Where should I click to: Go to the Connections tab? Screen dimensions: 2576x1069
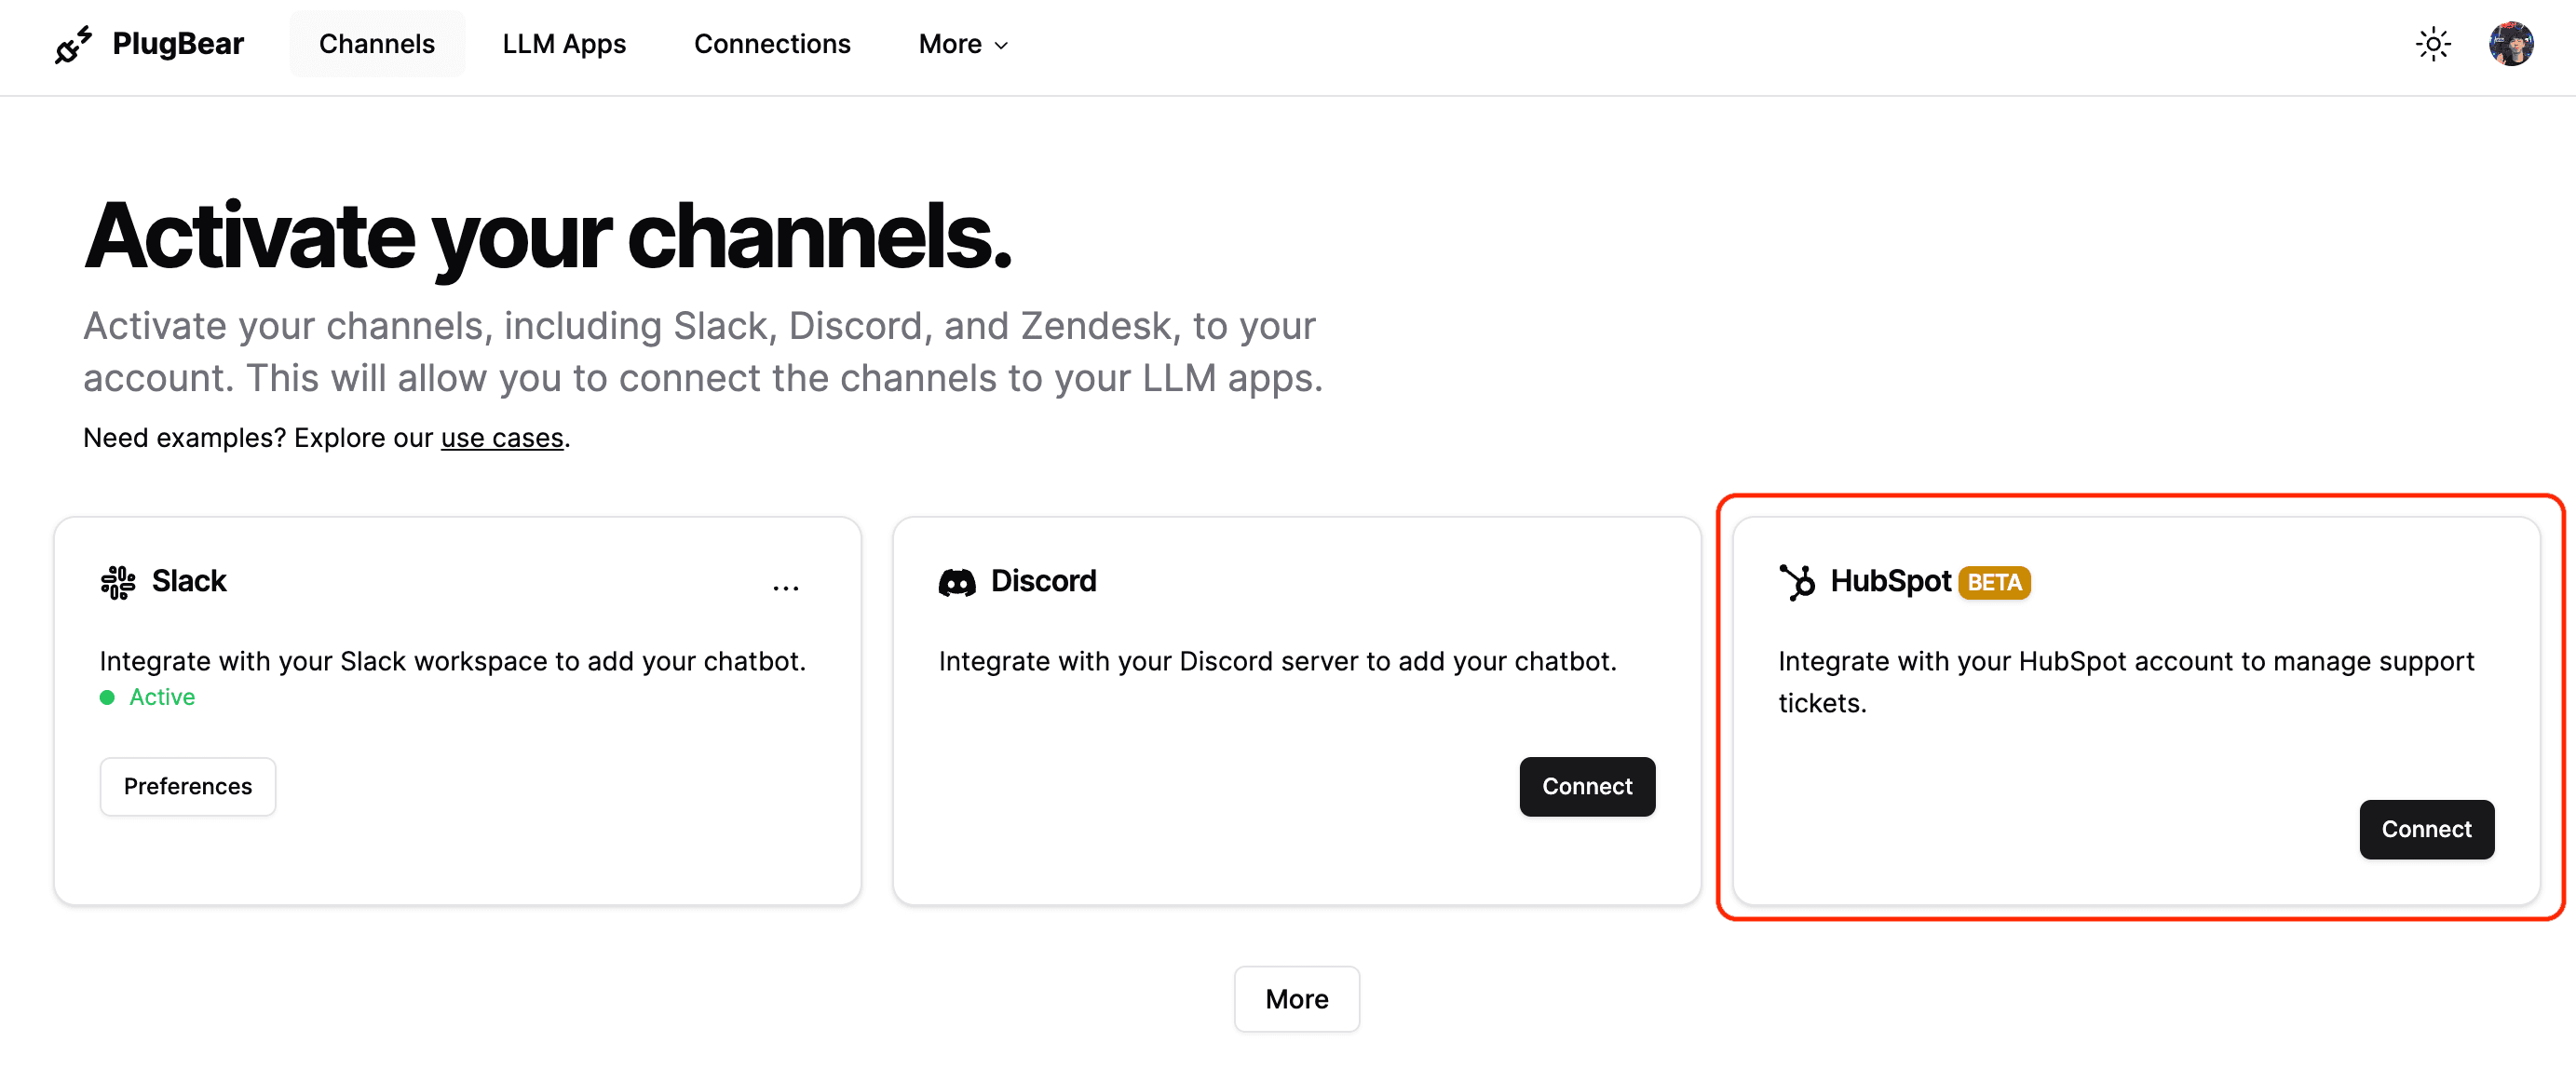pos(772,44)
